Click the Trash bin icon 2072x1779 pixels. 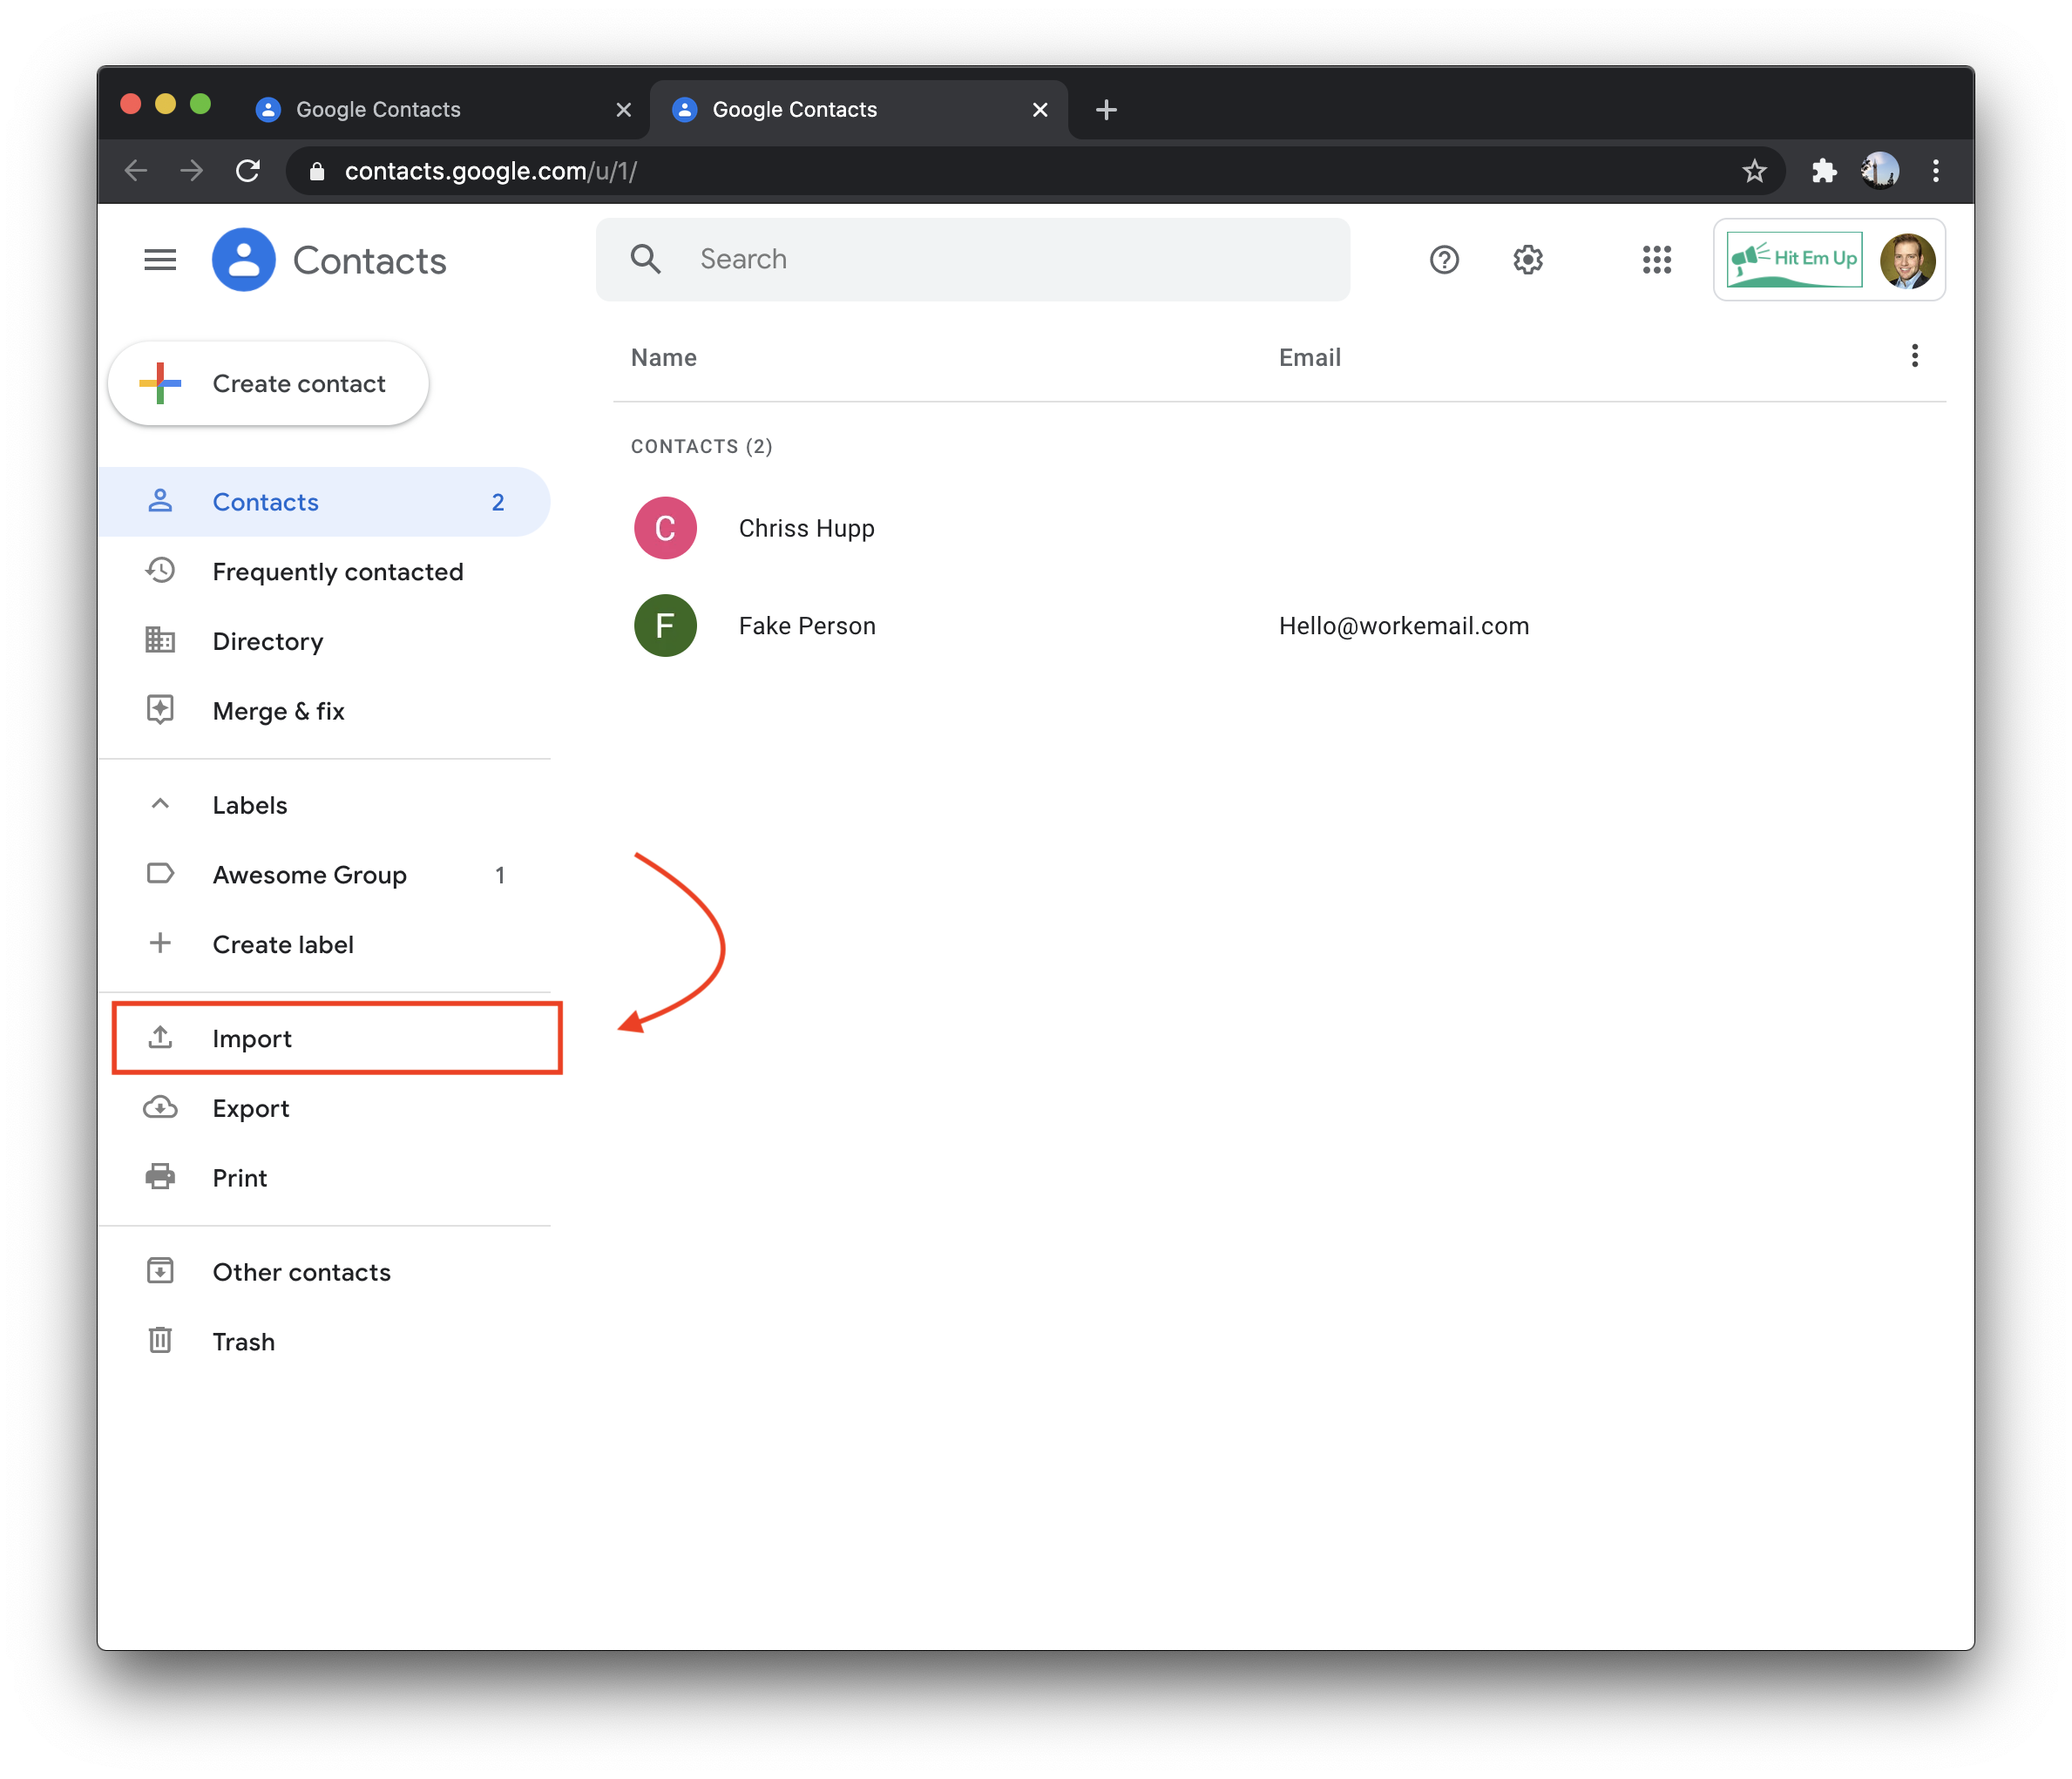click(x=160, y=1340)
